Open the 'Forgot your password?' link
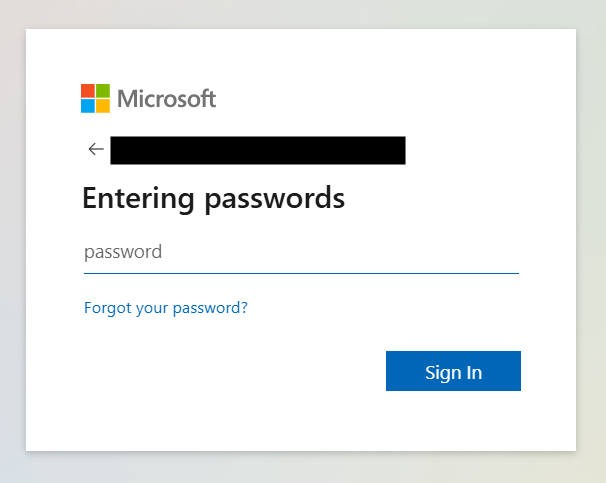Screen dimensions: 606x483 pos(166,308)
